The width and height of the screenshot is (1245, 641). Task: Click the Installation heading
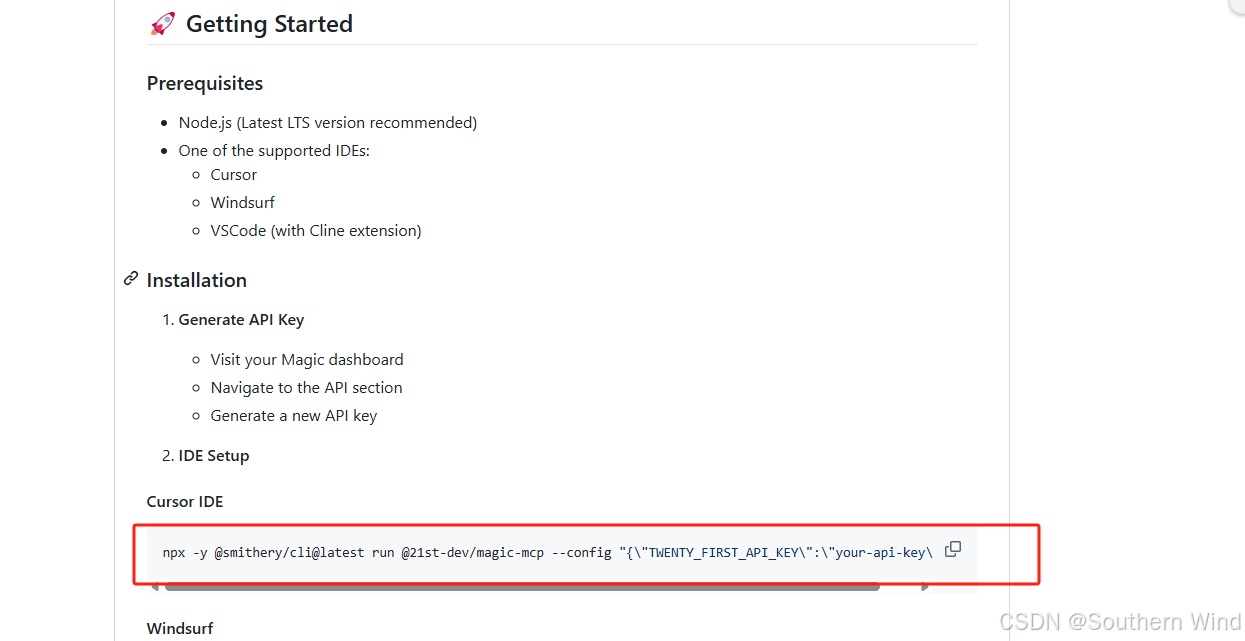(197, 280)
